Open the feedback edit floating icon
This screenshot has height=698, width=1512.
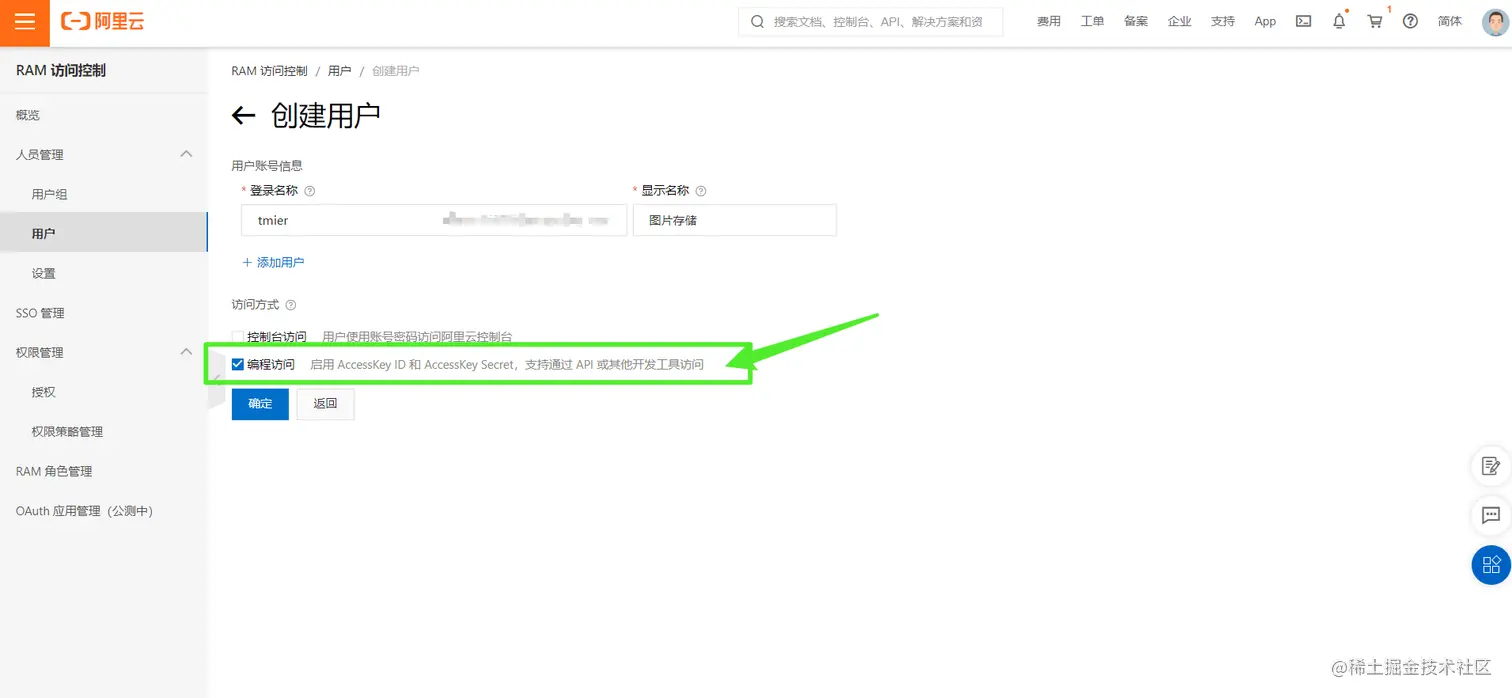coord(1490,466)
